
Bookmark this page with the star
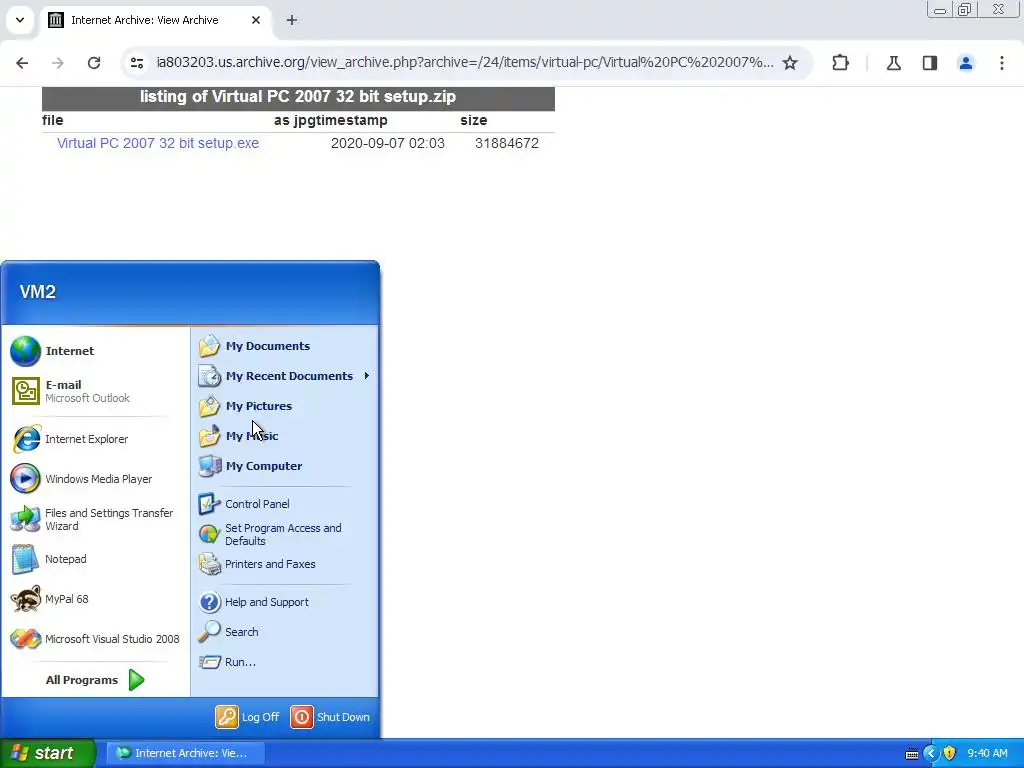tap(790, 63)
